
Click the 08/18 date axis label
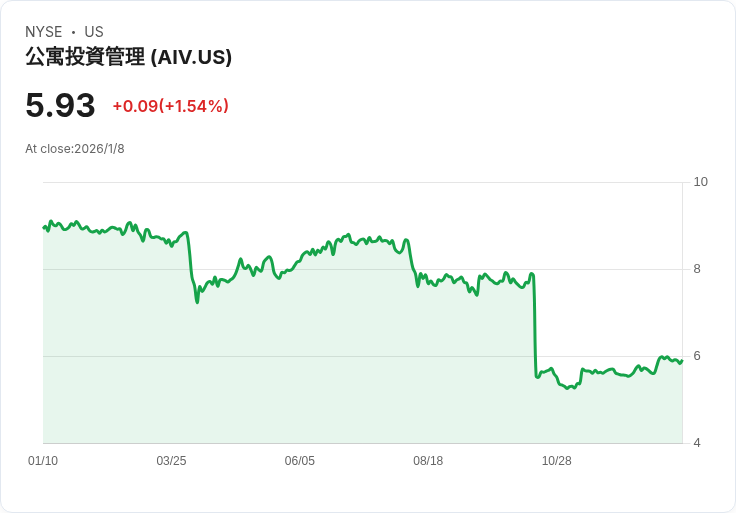(x=428, y=461)
